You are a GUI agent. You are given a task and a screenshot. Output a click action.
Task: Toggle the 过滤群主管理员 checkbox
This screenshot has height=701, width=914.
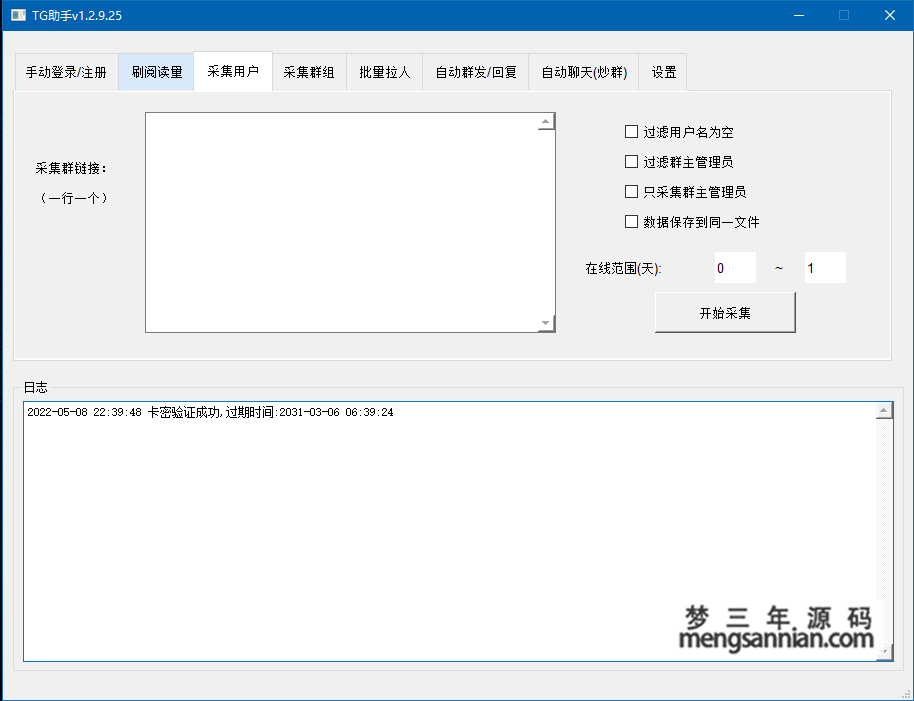(631, 162)
